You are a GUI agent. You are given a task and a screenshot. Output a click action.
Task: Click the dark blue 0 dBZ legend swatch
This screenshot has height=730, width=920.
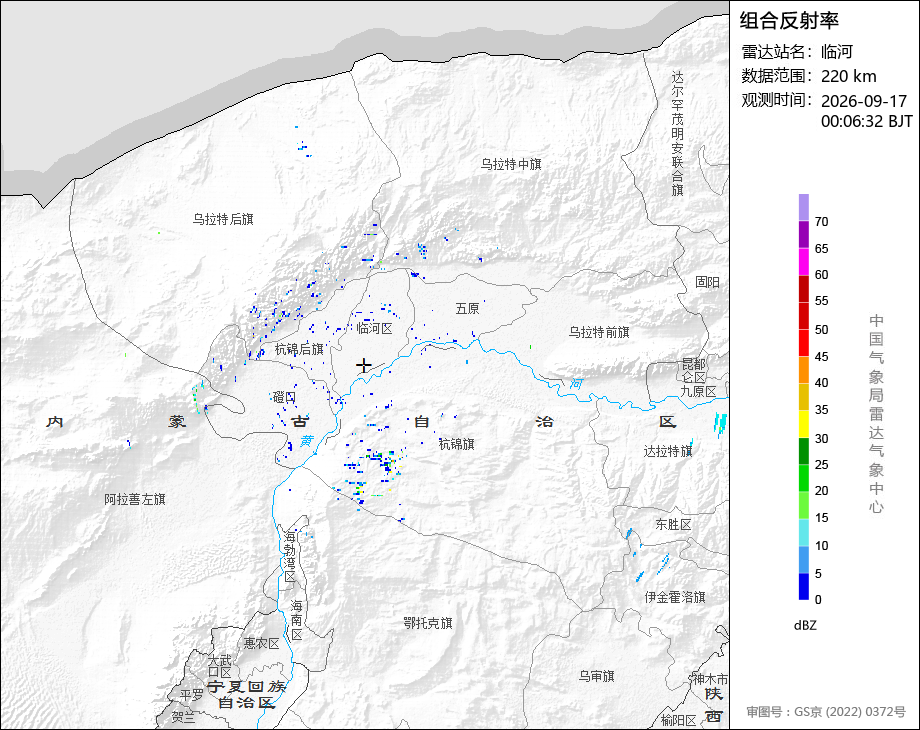(804, 586)
